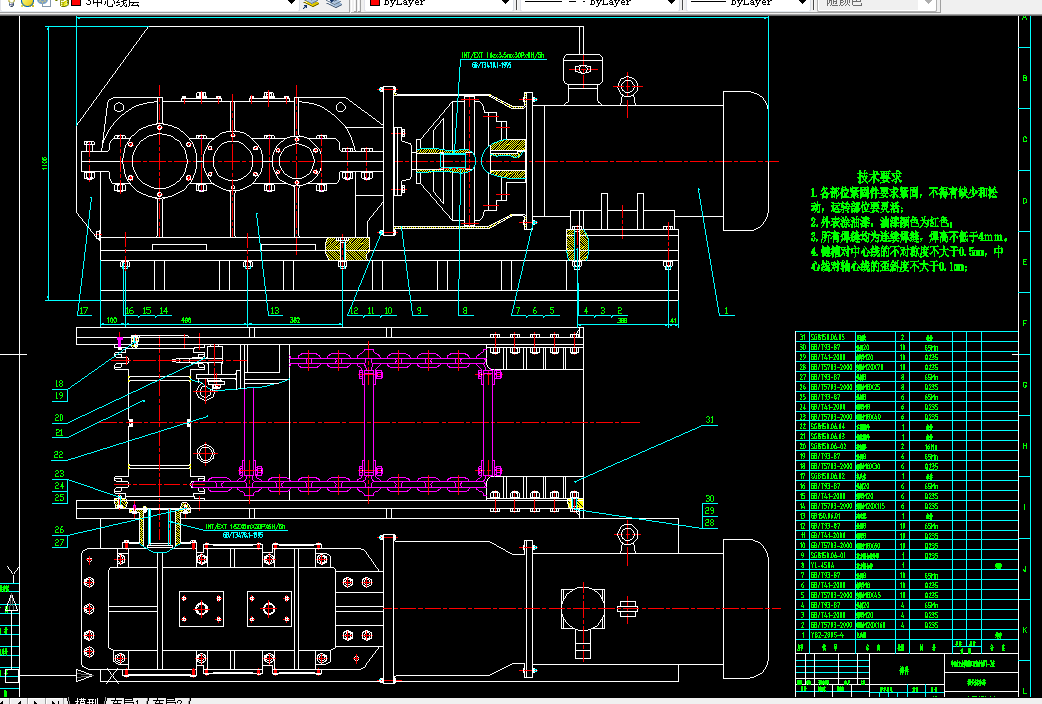The image size is (1042, 704).
Task: Open the greyed plot style 随颜色 dropdown
Action: coord(877,3)
